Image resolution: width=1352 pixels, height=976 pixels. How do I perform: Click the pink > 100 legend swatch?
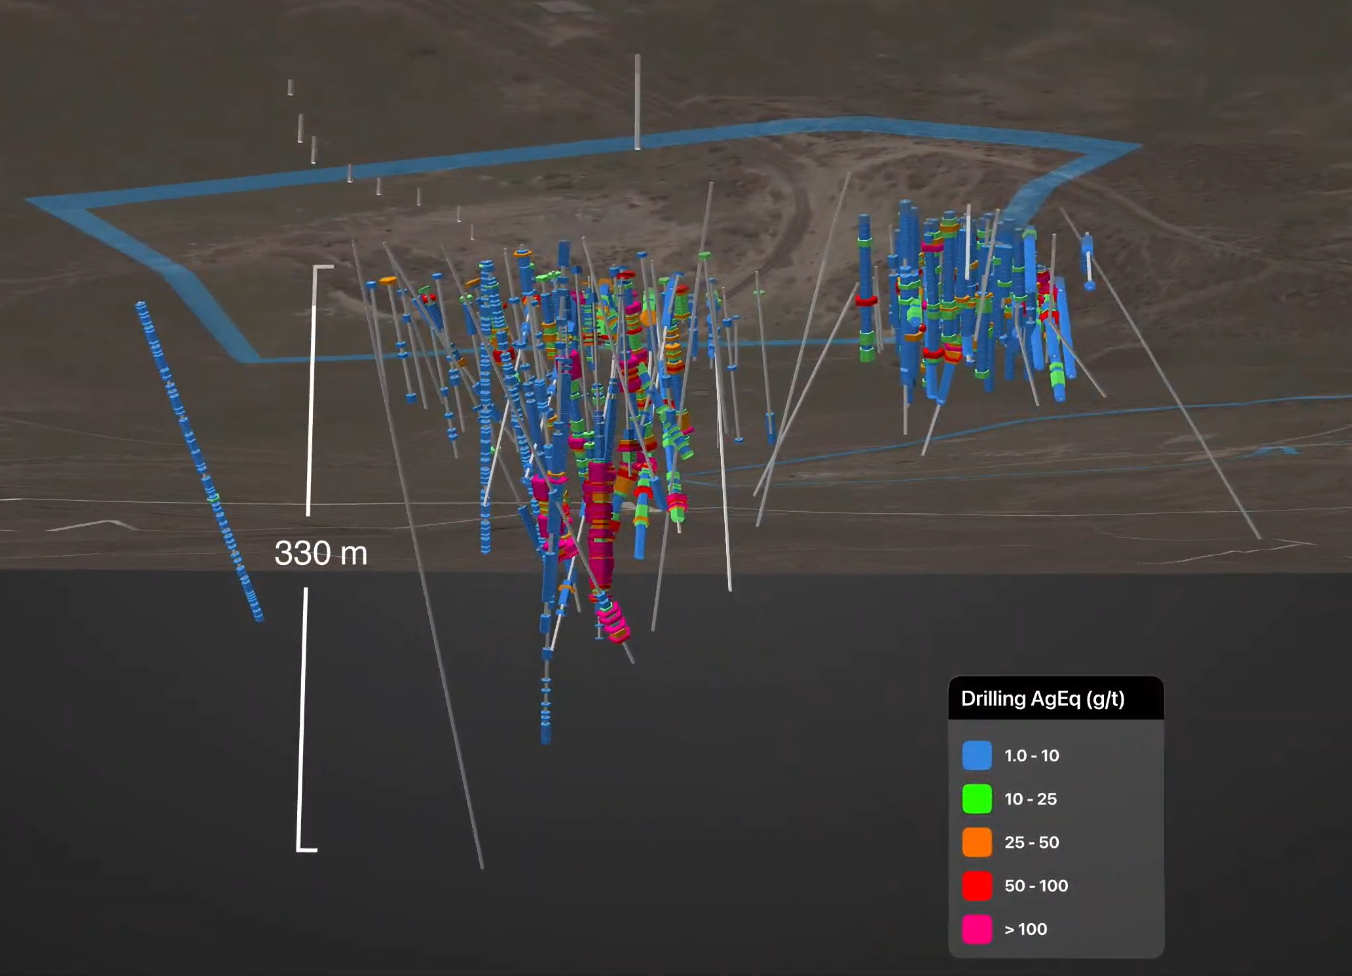(976, 929)
